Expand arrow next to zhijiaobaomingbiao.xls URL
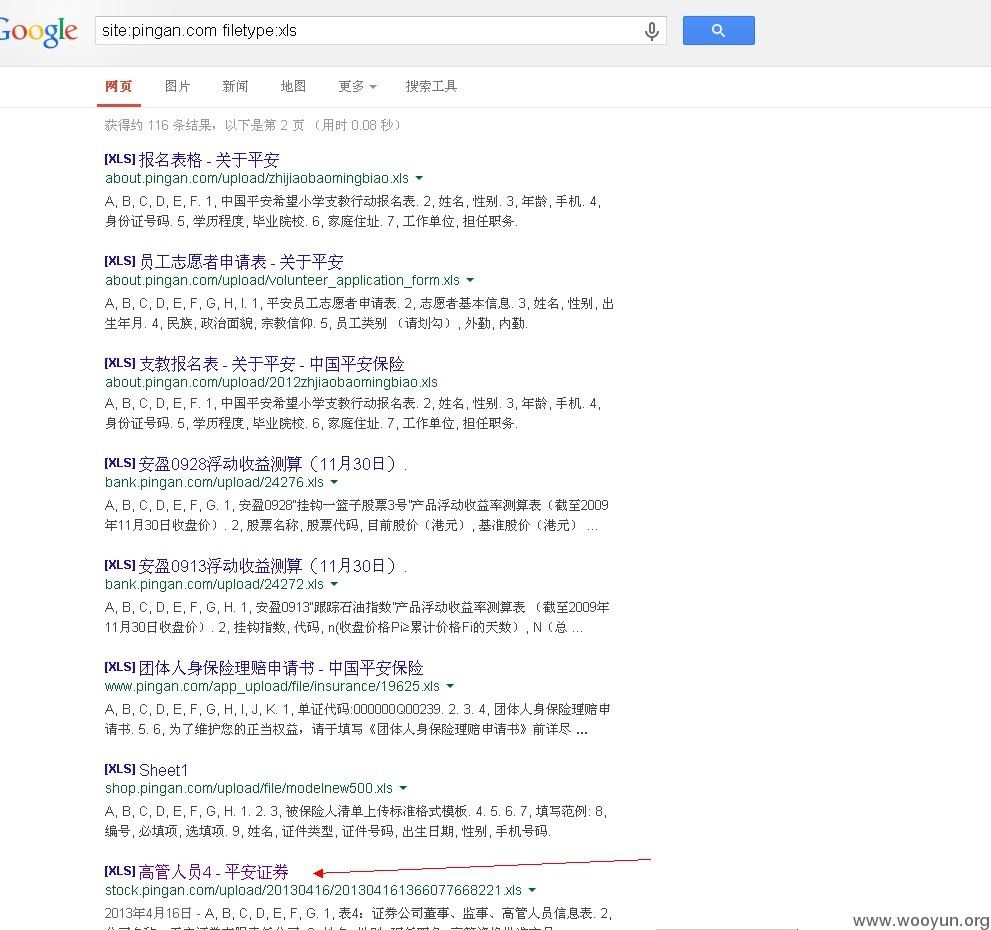This screenshot has width=991, height=930. coord(419,178)
